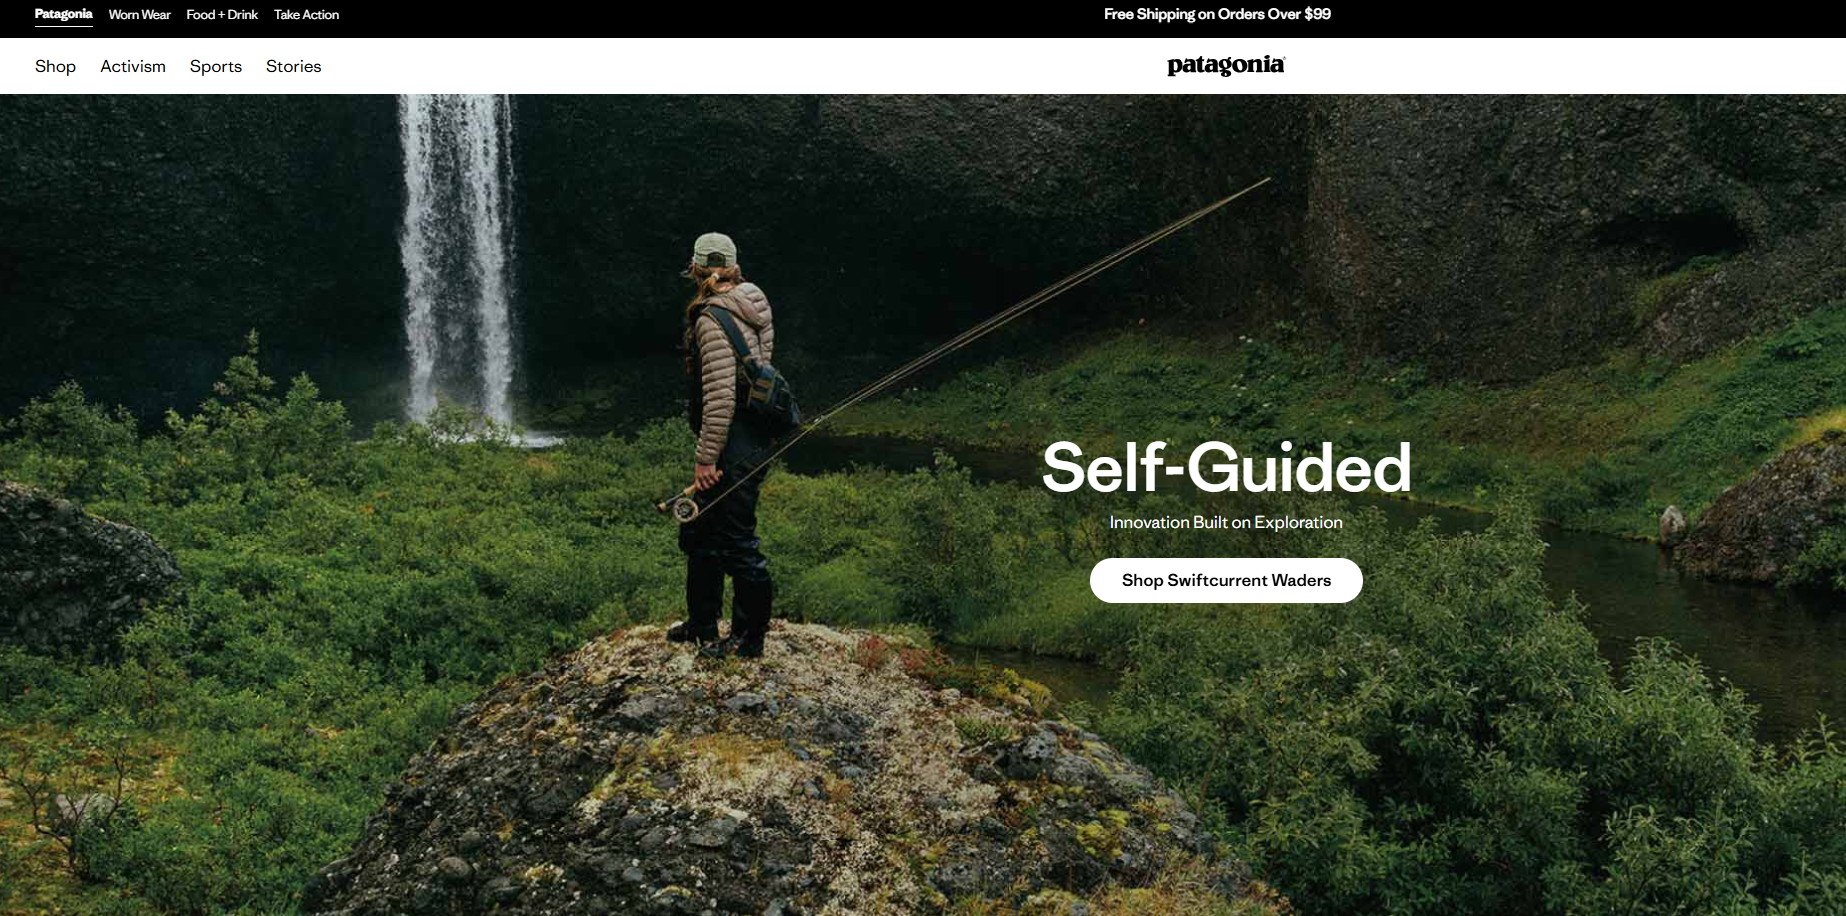The height and width of the screenshot is (916, 1846).
Task: Click the Innovation Built on Exploration subtitle
Action: (1226, 522)
